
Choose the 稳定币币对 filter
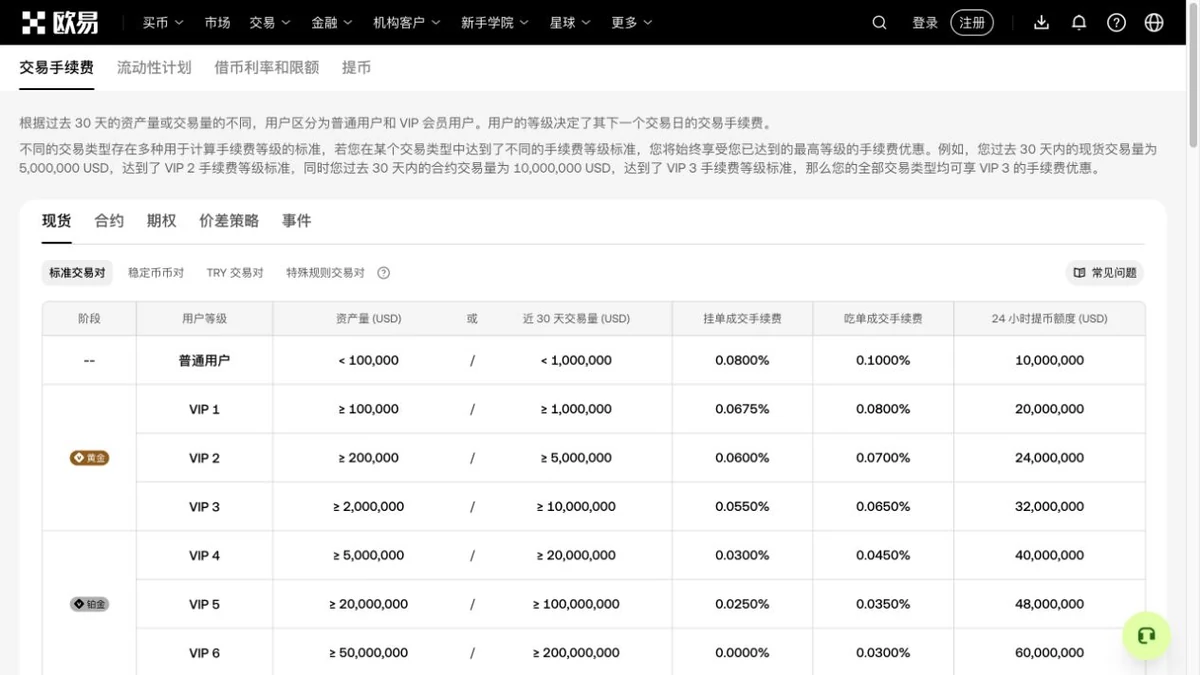(156, 273)
